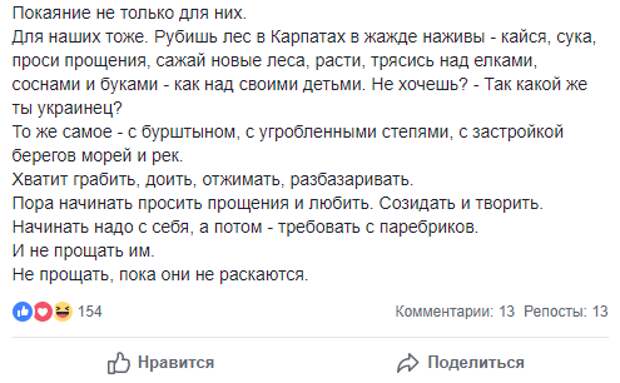
Task: Click the blue thumbs-up reaction icon
Action: pos(22,311)
